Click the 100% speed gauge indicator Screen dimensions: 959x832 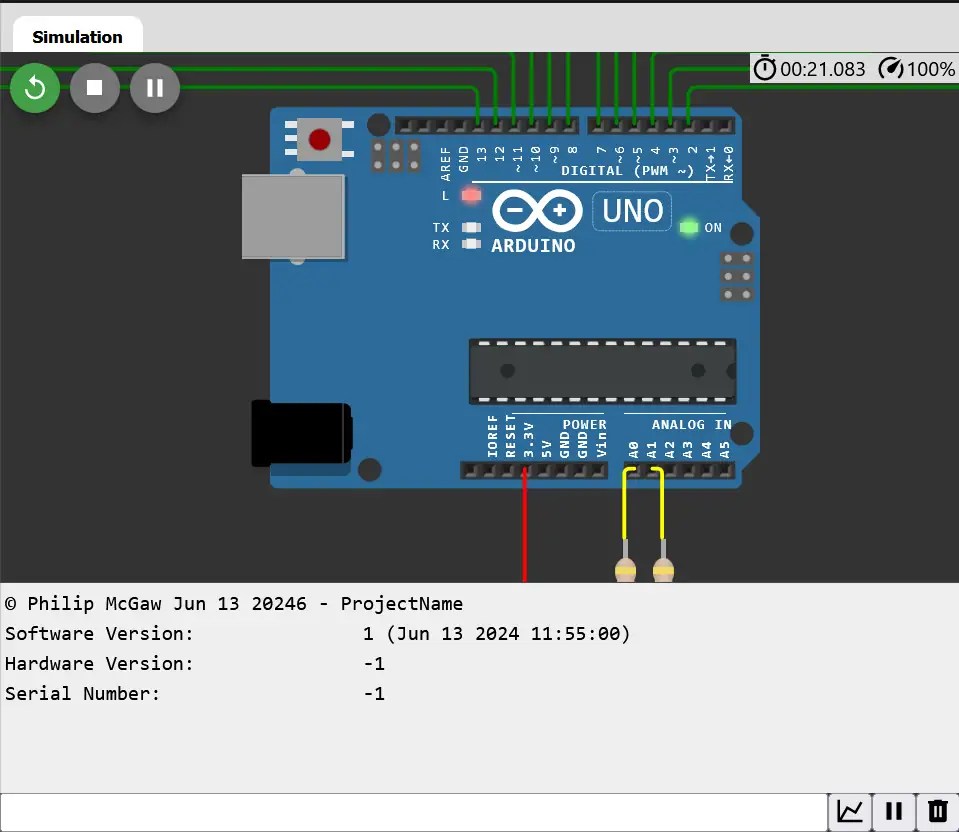pyautogui.click(x=917, y=69)
